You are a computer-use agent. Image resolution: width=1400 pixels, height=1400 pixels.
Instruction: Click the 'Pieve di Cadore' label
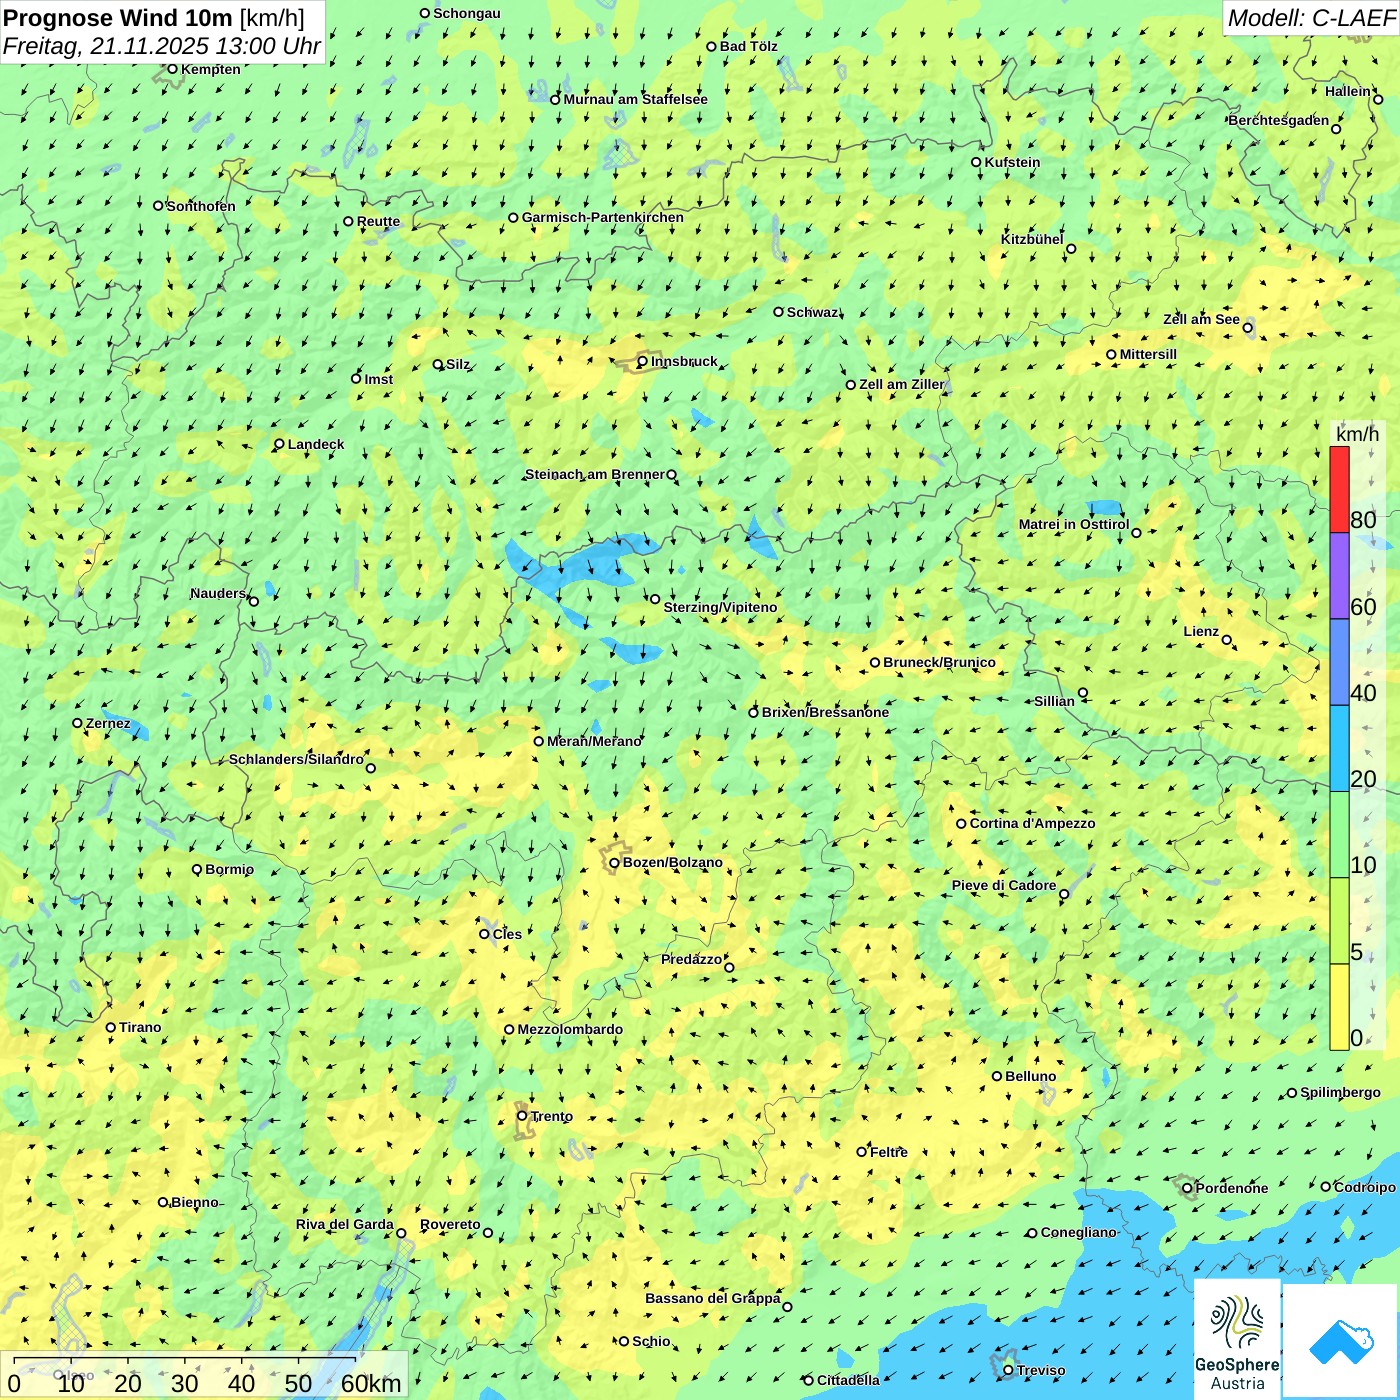(x=1004, y=885)
